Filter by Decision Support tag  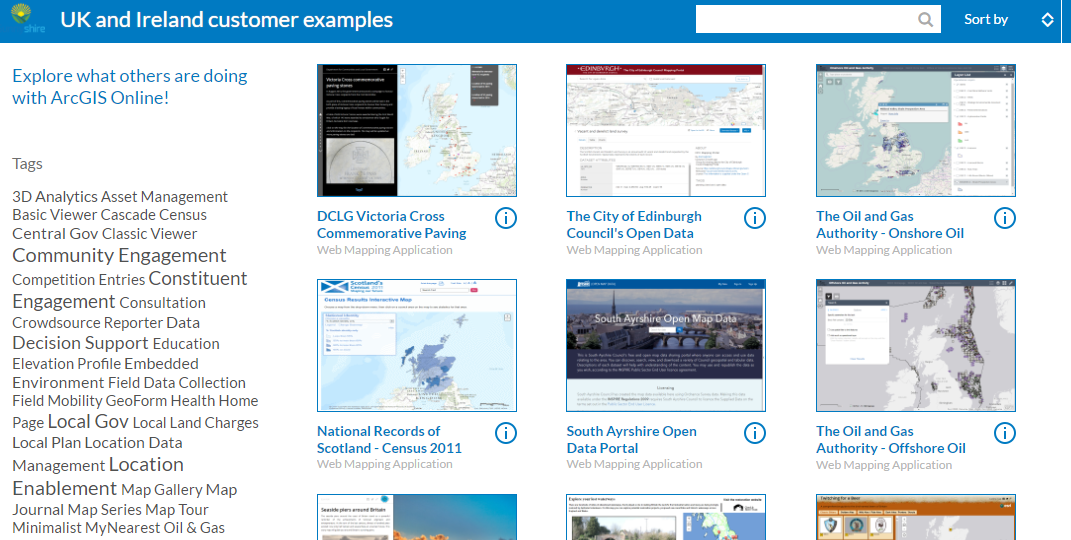(80, 343)
